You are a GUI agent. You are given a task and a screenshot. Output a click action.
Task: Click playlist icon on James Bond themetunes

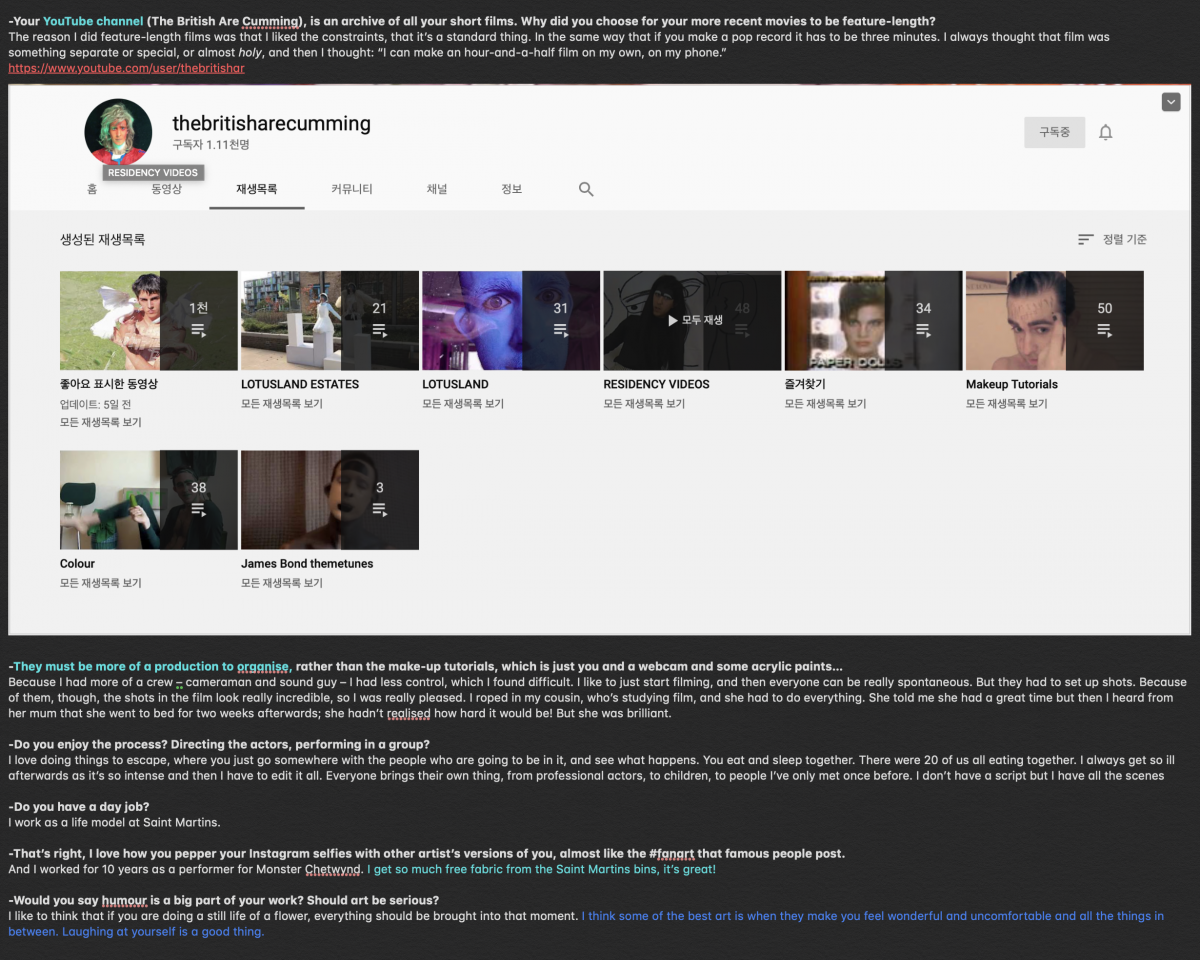click(x=379, y=509)
